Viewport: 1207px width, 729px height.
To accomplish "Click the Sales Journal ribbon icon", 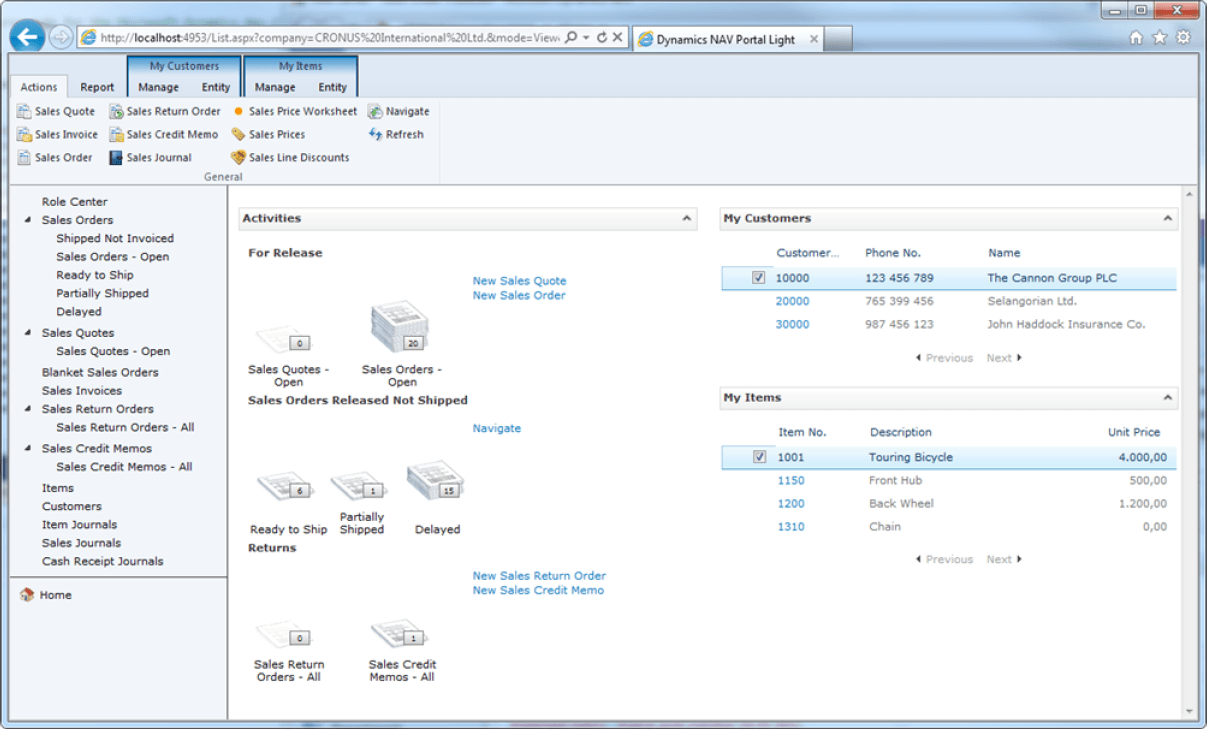I will pyautogui.click(x=116, y=158).
